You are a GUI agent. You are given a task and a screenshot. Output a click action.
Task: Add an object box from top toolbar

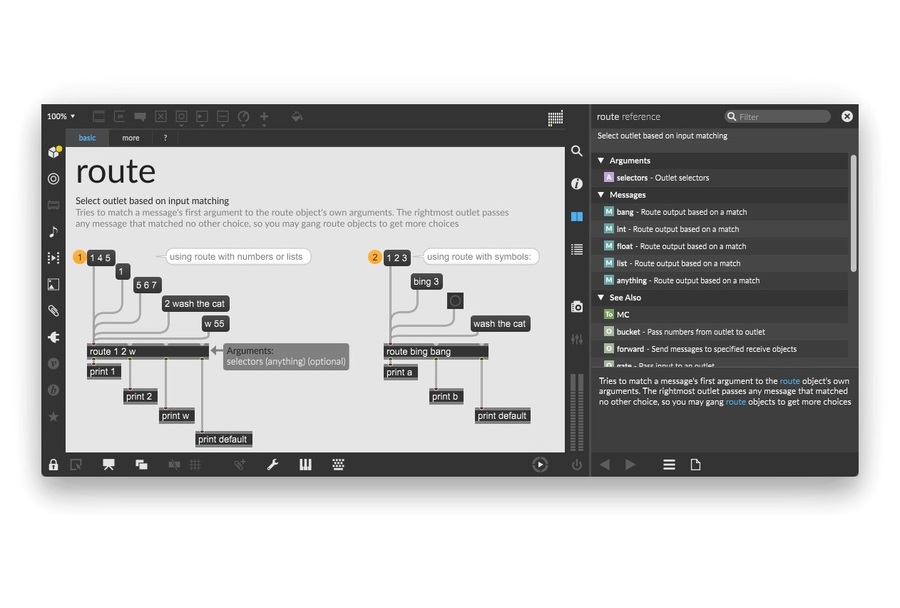pos(99,117)
